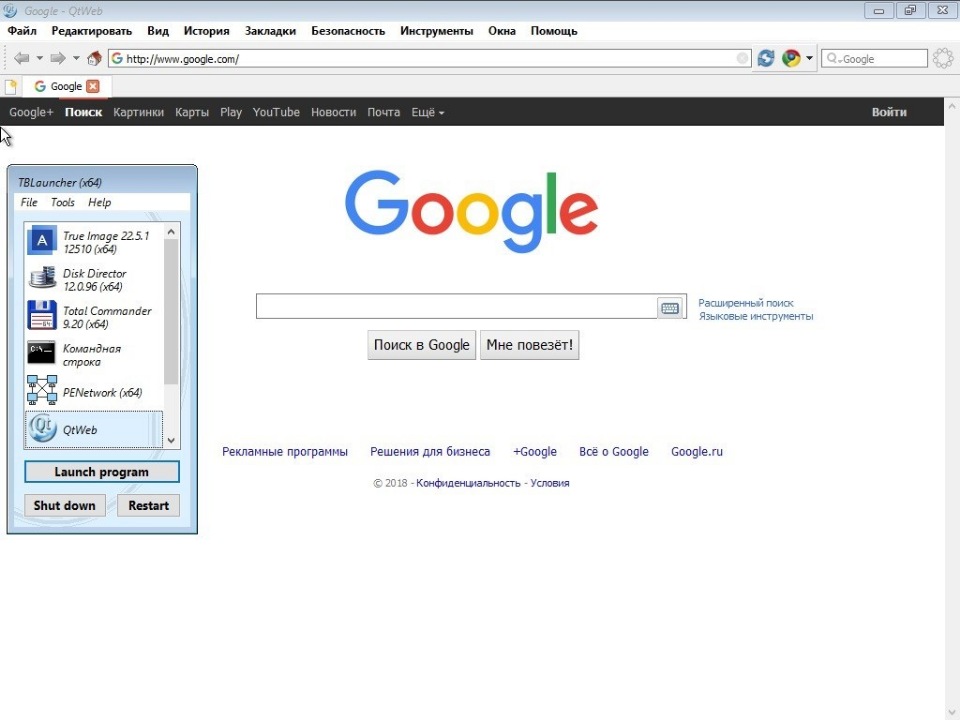Click Google favicon in address bar
Screen dimensions: 960x720
(x=117, y=59)
